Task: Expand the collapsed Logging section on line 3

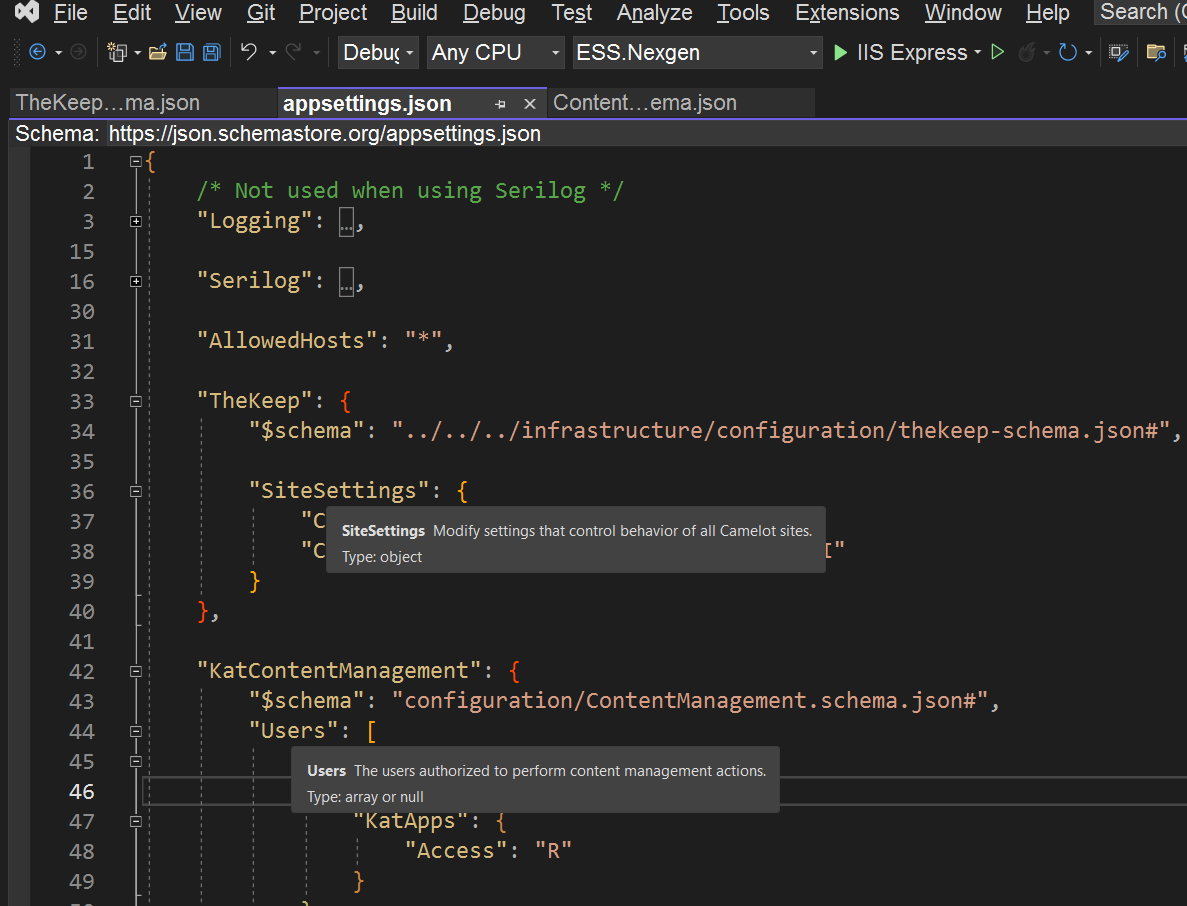Action: 136,221
